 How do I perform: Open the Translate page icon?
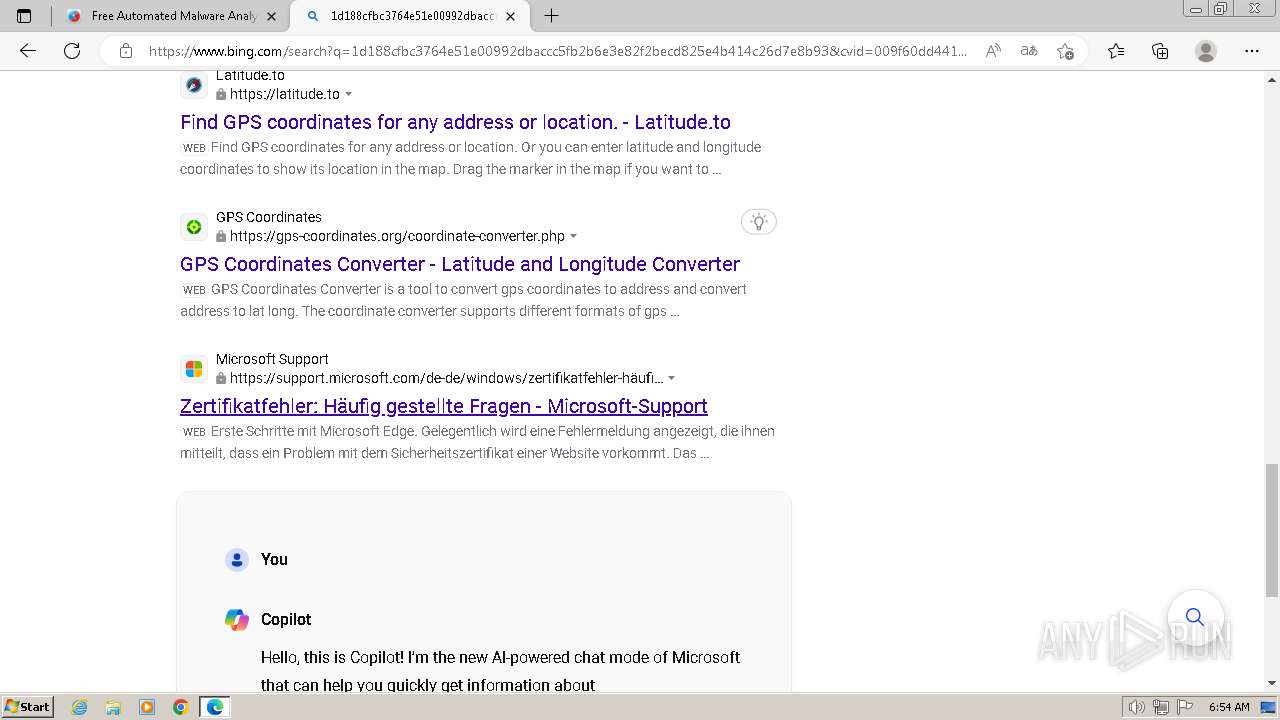coord(1029,51)
